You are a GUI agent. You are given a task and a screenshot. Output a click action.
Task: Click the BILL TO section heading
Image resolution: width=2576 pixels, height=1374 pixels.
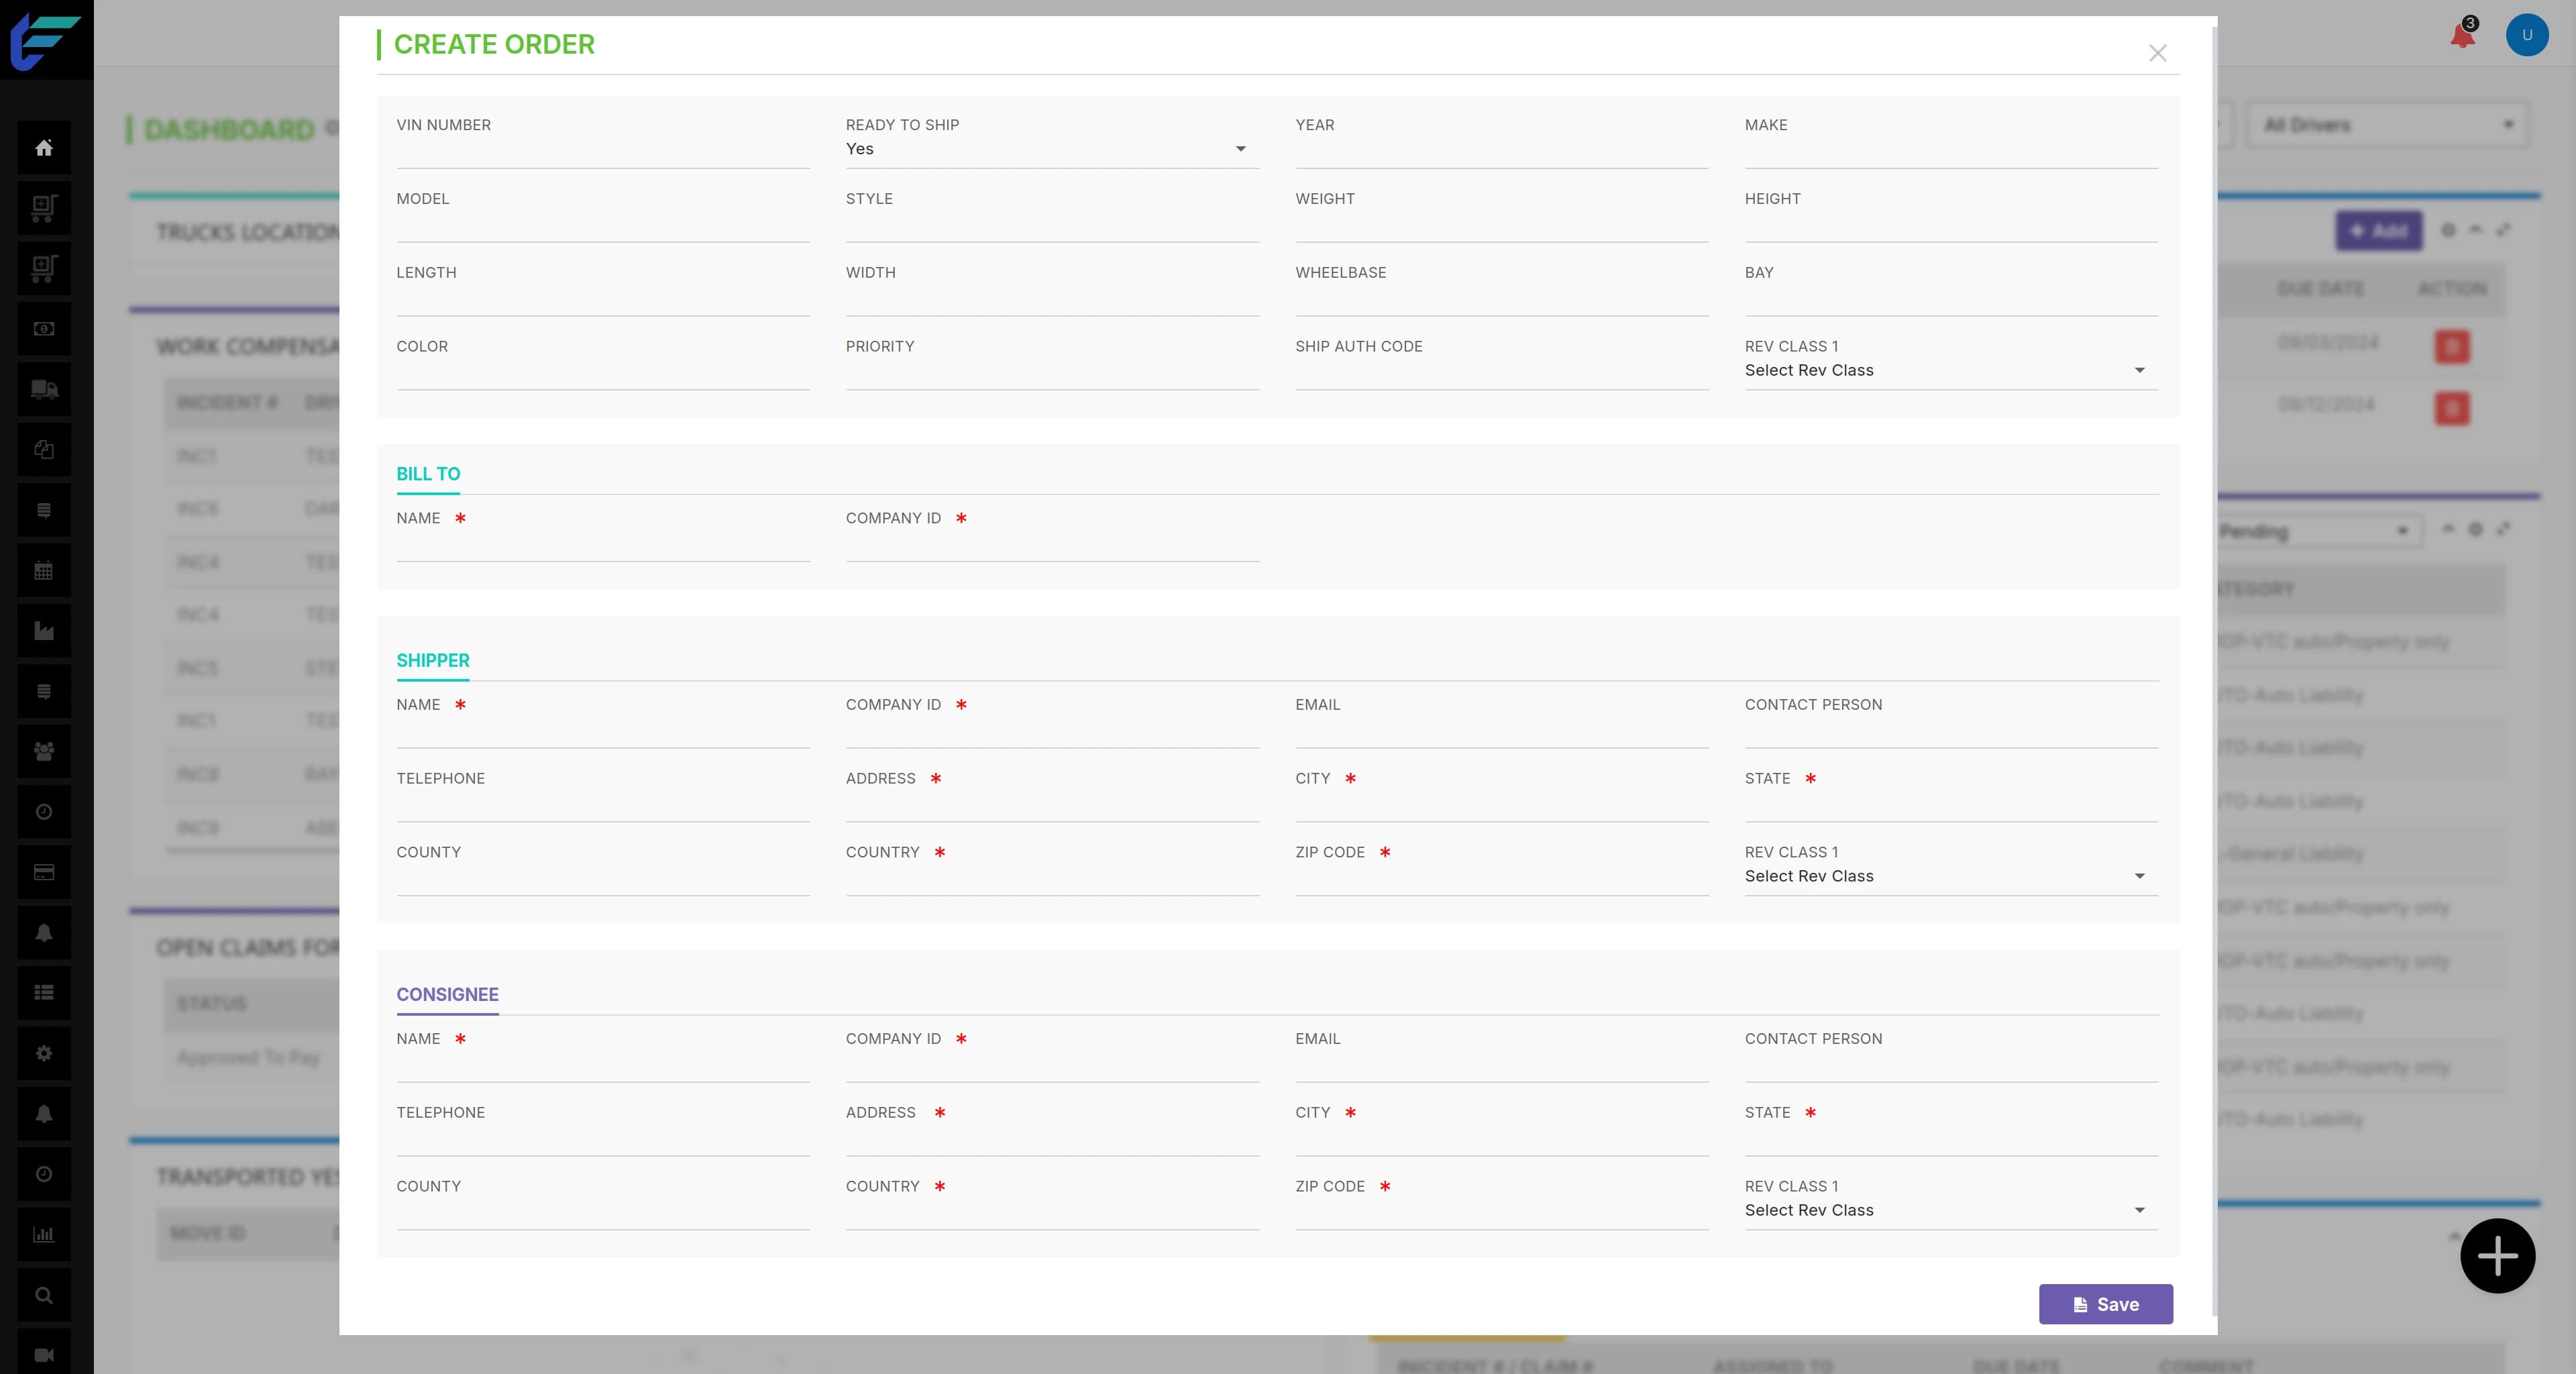(428, 474)
